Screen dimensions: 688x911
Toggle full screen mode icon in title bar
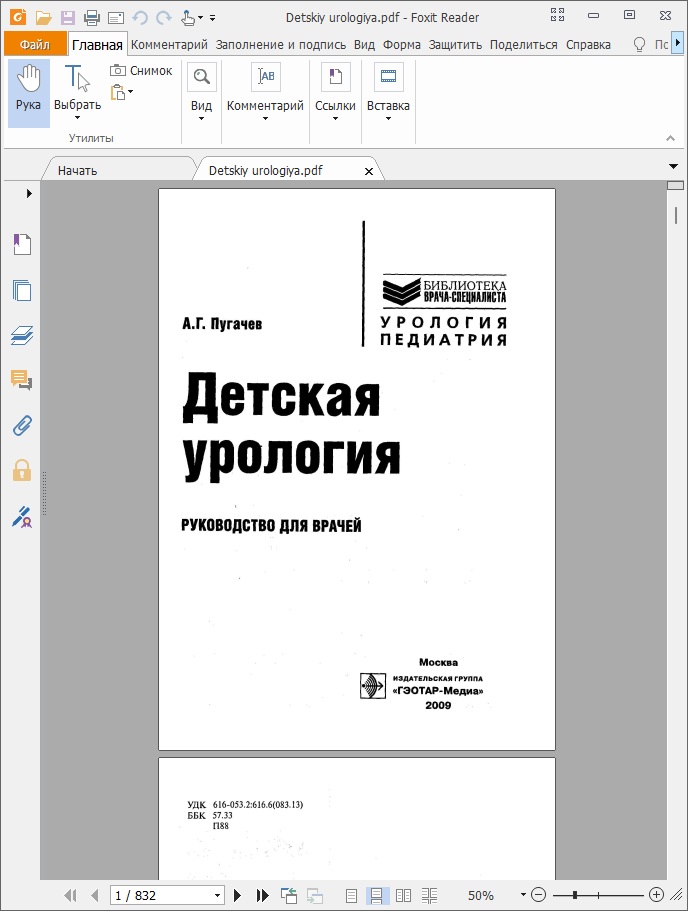[557, 15]
